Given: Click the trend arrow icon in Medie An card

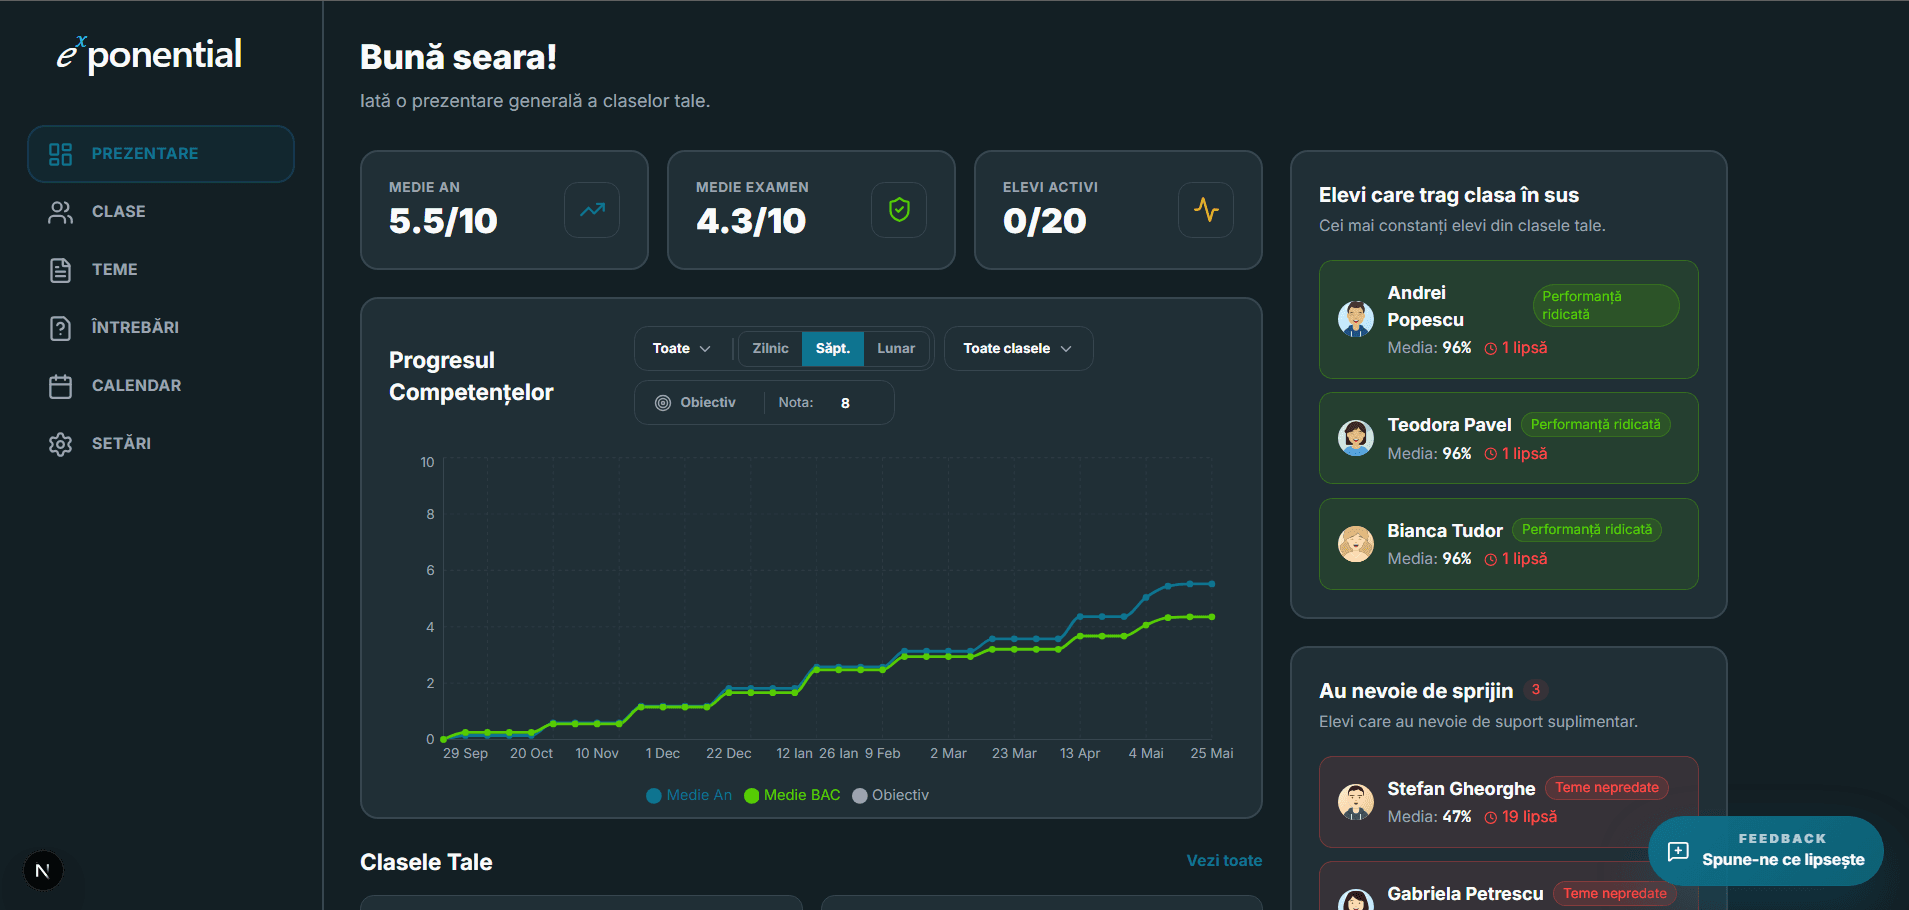Looking at the screenshot, I should pos(592,210).
